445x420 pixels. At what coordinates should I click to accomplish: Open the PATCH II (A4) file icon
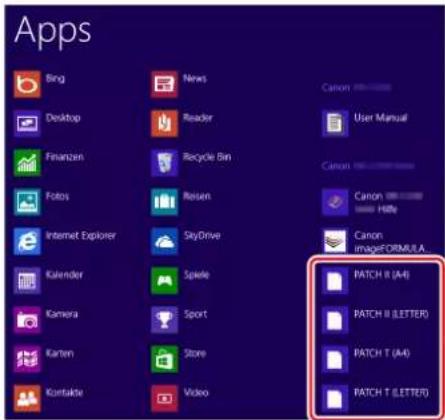[335, 281]
